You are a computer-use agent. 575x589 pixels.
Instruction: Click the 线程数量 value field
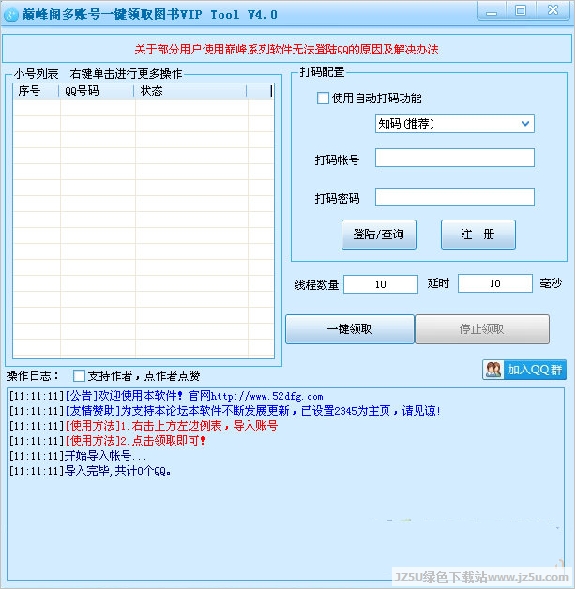pyautogui.click(x=380, y=284)
